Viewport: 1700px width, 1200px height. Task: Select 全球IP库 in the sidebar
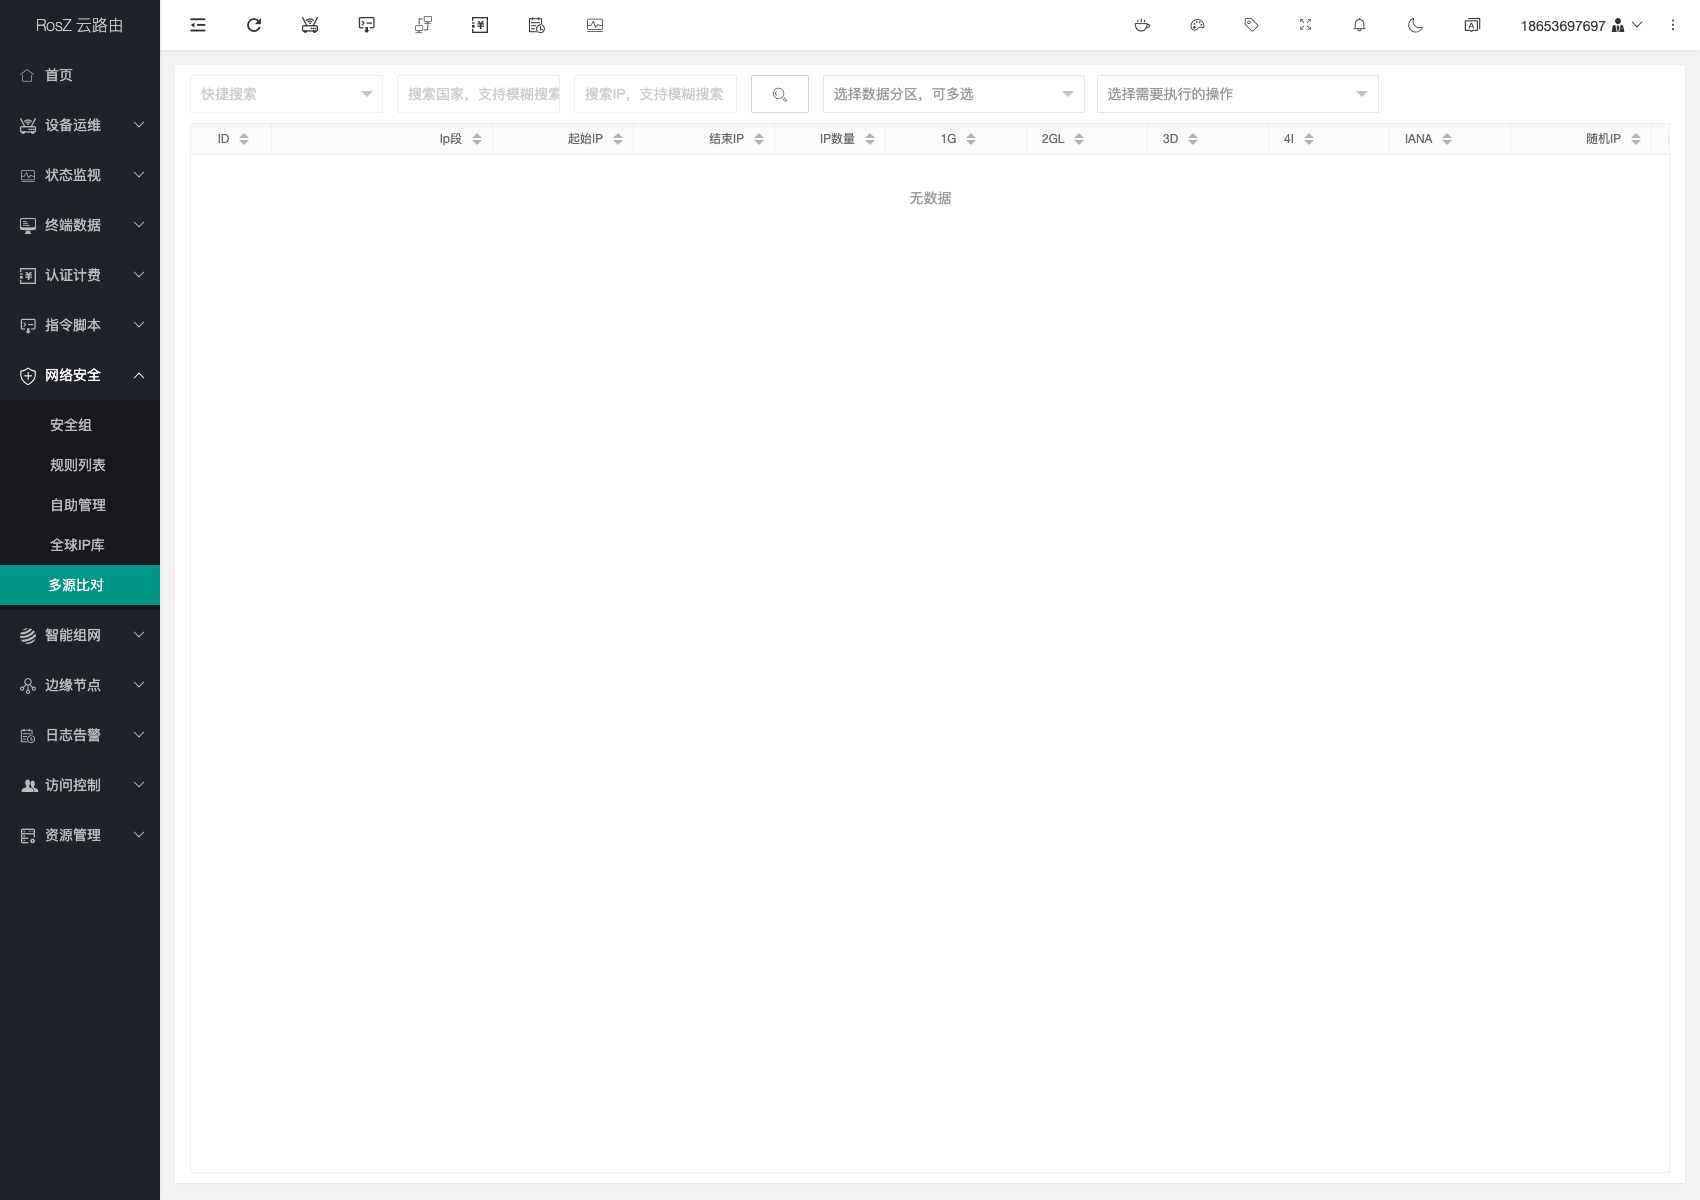(77, 545)
